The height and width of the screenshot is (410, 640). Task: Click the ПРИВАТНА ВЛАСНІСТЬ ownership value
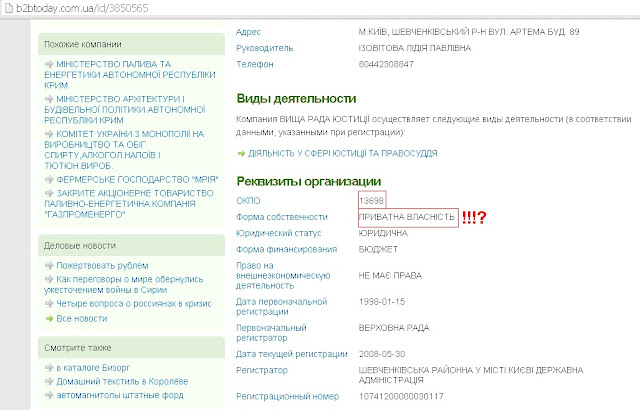click(407, 217)
